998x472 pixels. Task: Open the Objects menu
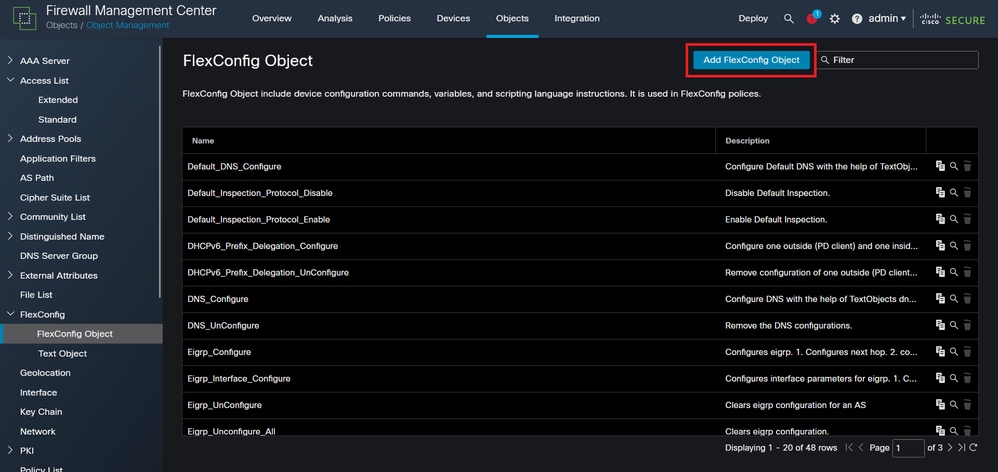tap(512, 18)
